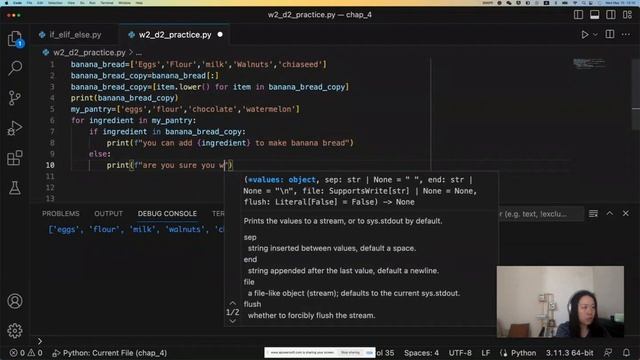The width and height of the screenshot is (640, 360).
Task: Open the feedback icon in status bar
Action: [608, 353]
